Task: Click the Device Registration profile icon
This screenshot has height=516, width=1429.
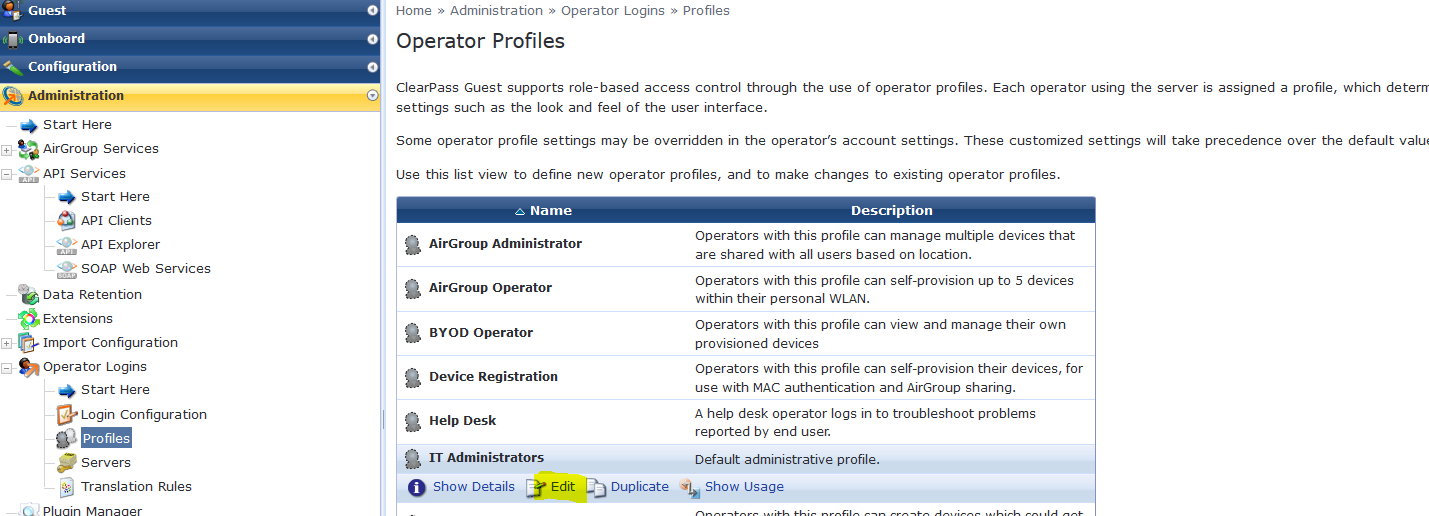Action: 413,377
